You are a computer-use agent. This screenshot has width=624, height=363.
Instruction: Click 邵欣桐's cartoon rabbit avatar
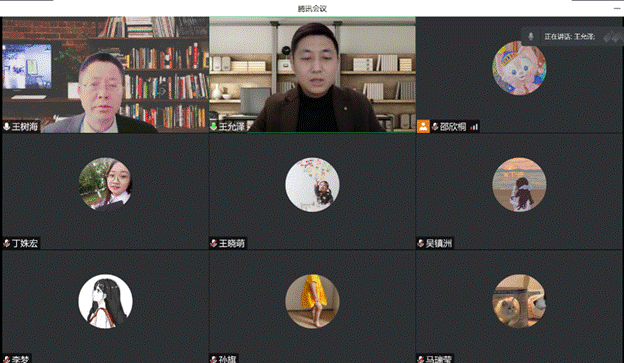[x=519, y=68]
